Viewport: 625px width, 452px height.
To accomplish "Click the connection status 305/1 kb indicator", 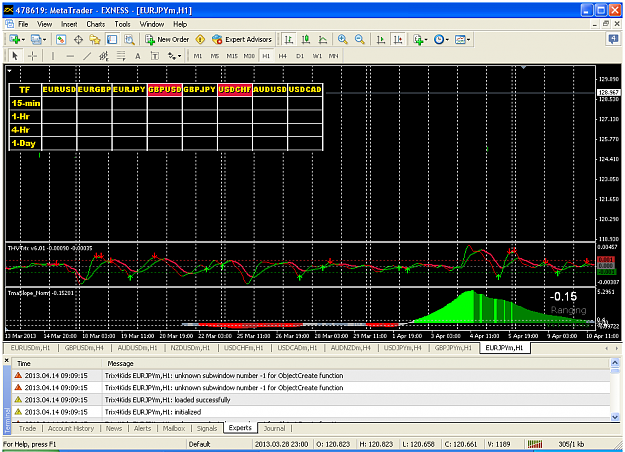I will [571, 444].
